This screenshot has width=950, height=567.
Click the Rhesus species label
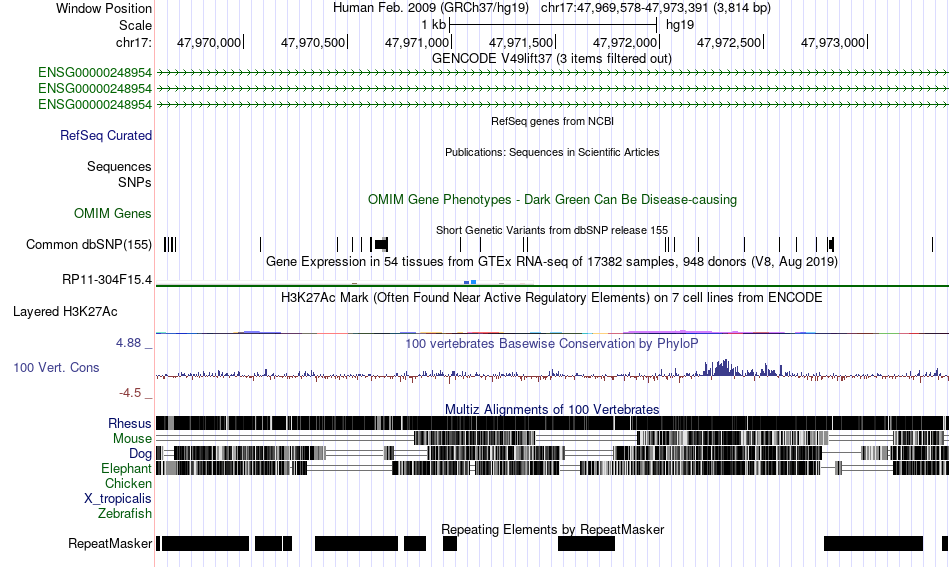pyautogui.click(x=130, y=423)
